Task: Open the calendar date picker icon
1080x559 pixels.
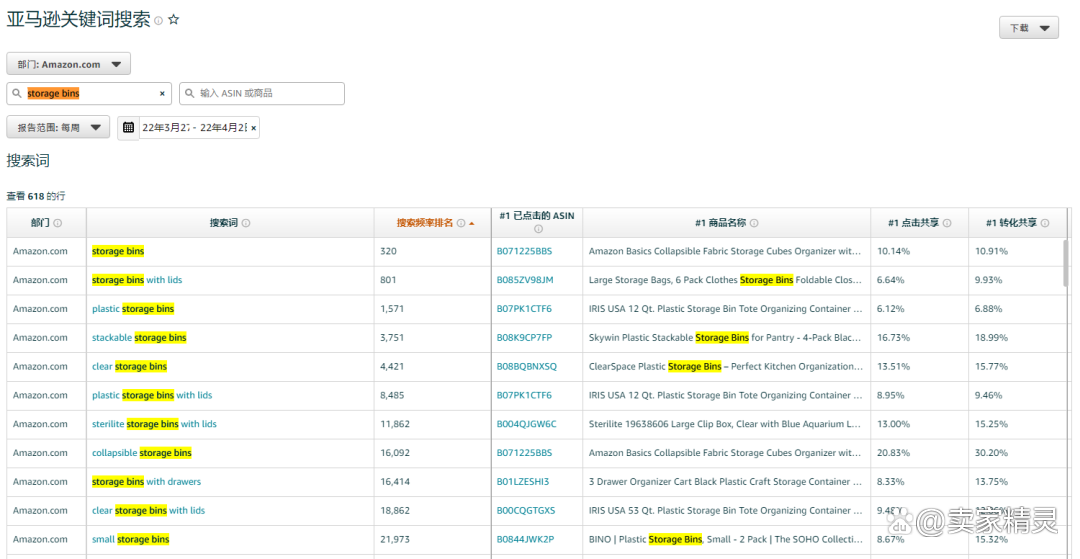Action: 128,127
